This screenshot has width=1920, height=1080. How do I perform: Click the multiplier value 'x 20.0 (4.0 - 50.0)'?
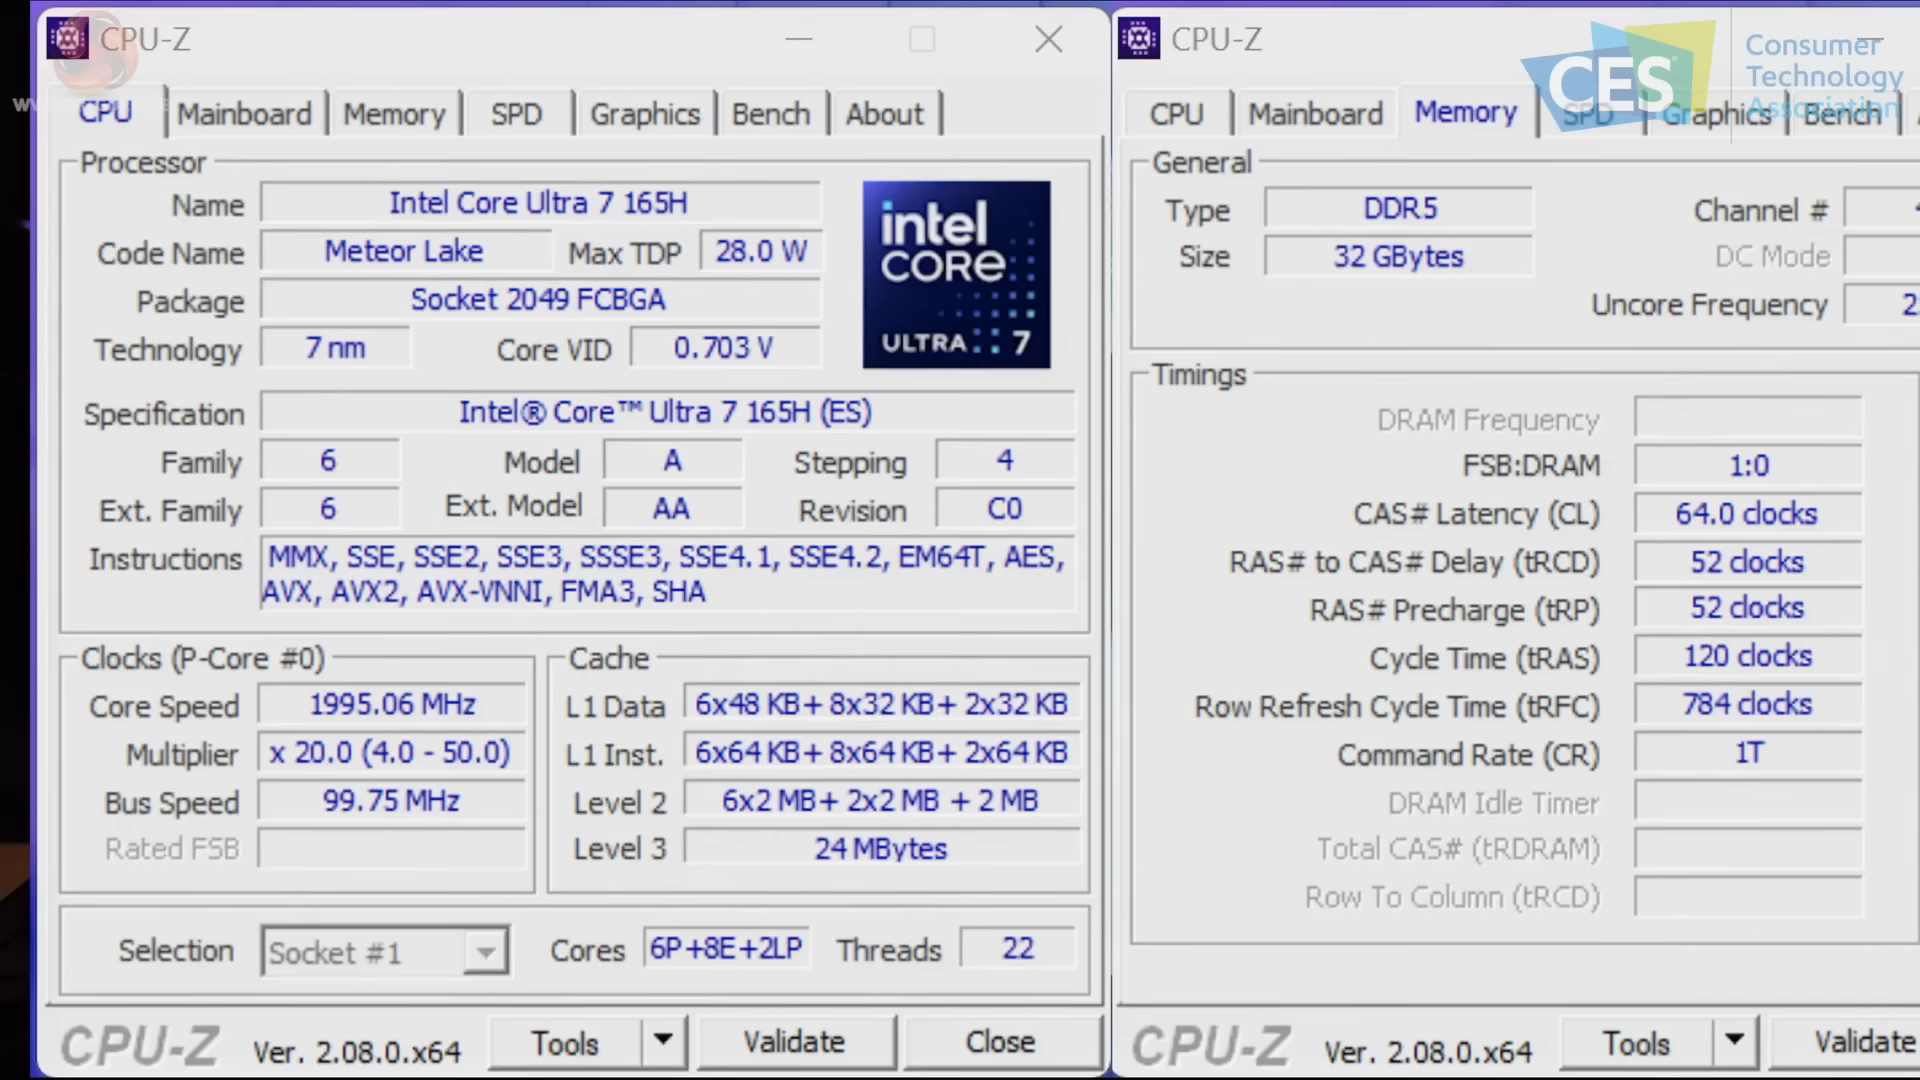(392, 752)
